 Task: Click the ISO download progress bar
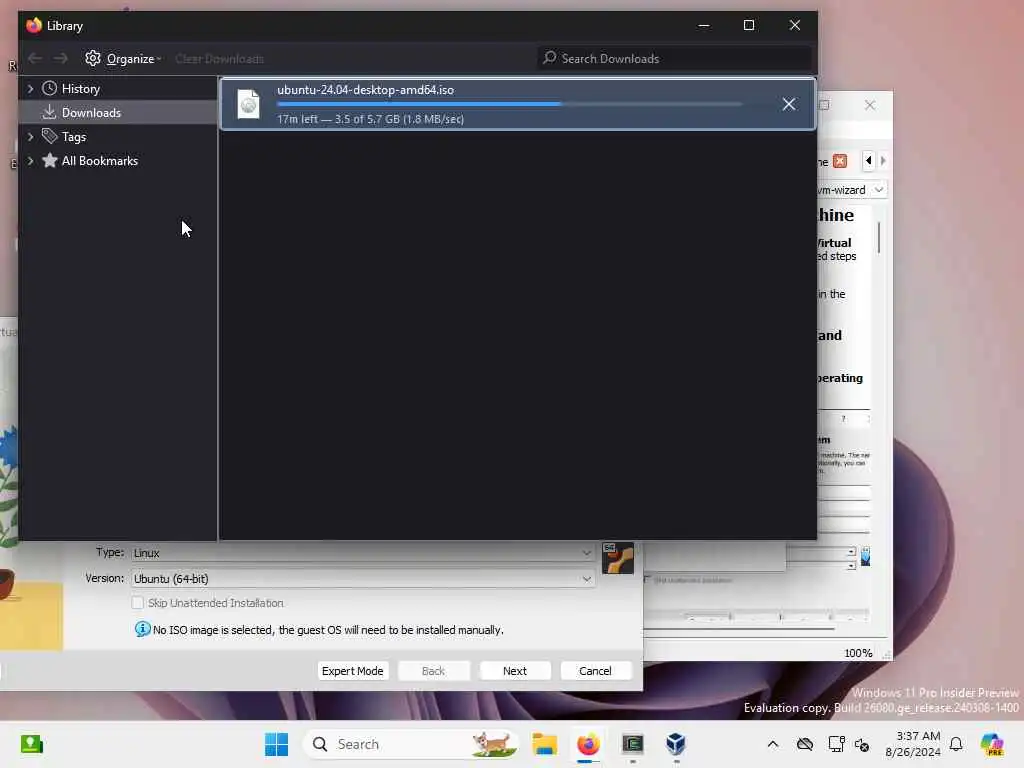[x=509, y=104]
